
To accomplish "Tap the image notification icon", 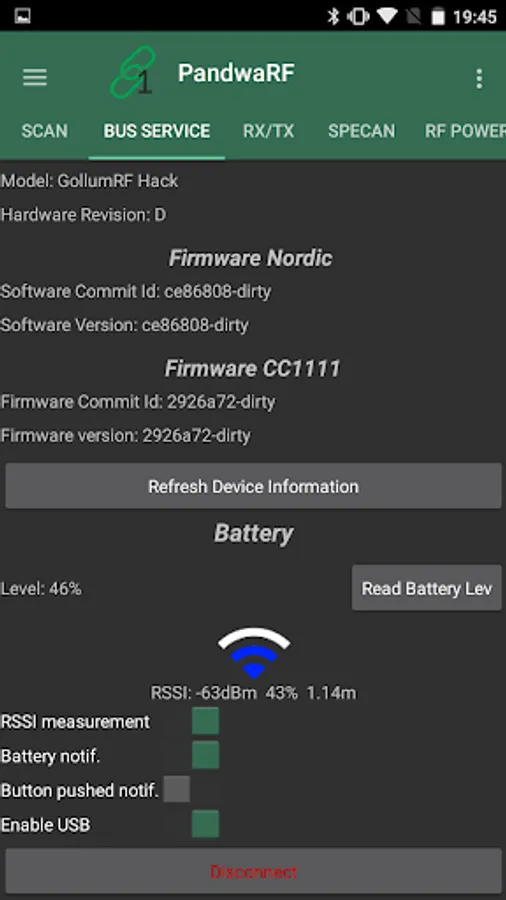I will 22,16.
